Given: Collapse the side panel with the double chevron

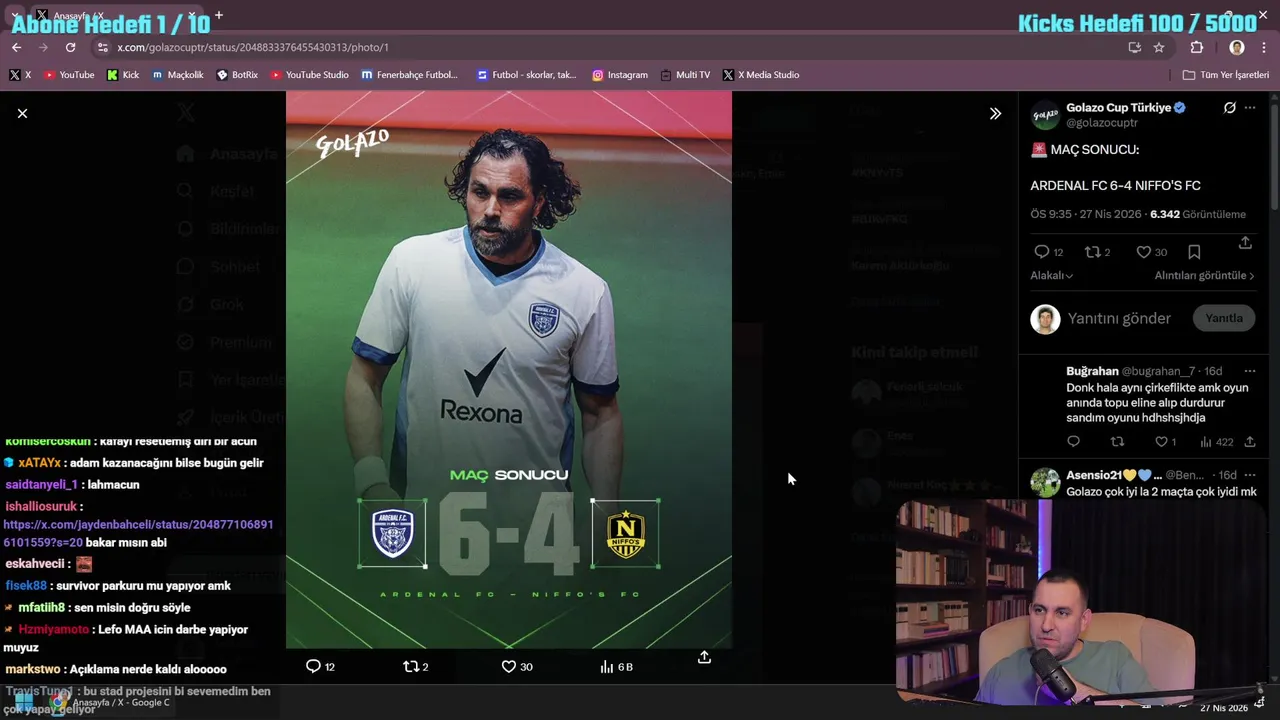Looking at the screenshot, I should pyautogui.click(x=995, y=114).
